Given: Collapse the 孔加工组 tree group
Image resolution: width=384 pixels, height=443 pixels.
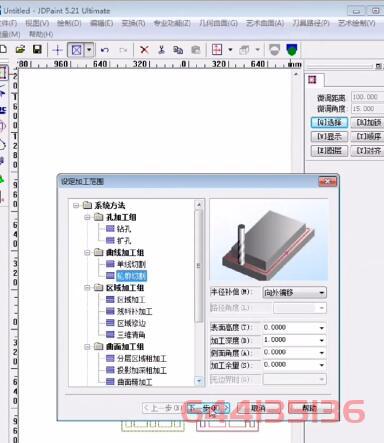Looking at the screenshot, I should [x=87, y=217].
